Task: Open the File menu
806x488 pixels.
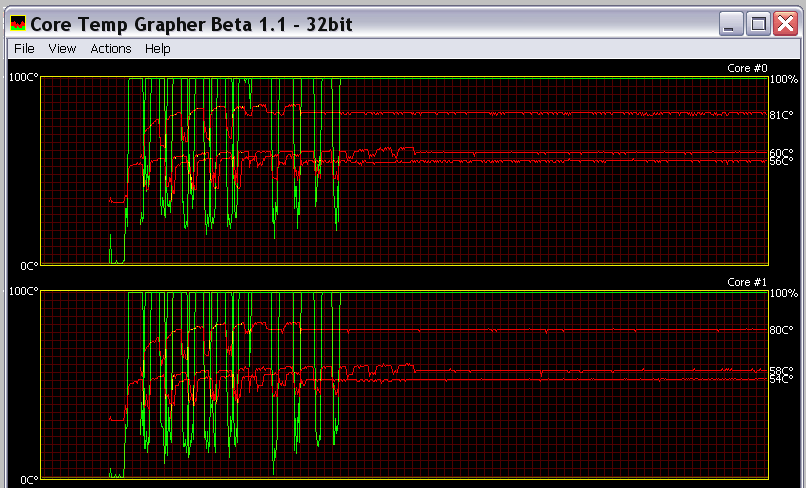Action: (x=24, y=48)
